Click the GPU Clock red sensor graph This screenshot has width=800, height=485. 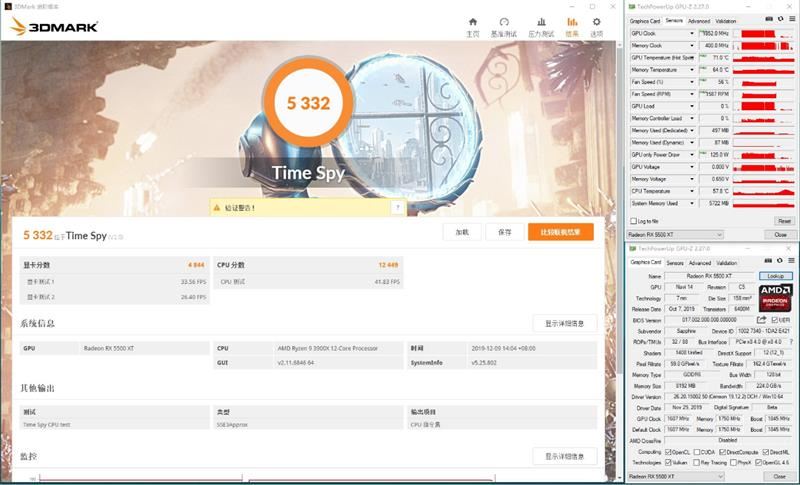(x=764, y=34)
